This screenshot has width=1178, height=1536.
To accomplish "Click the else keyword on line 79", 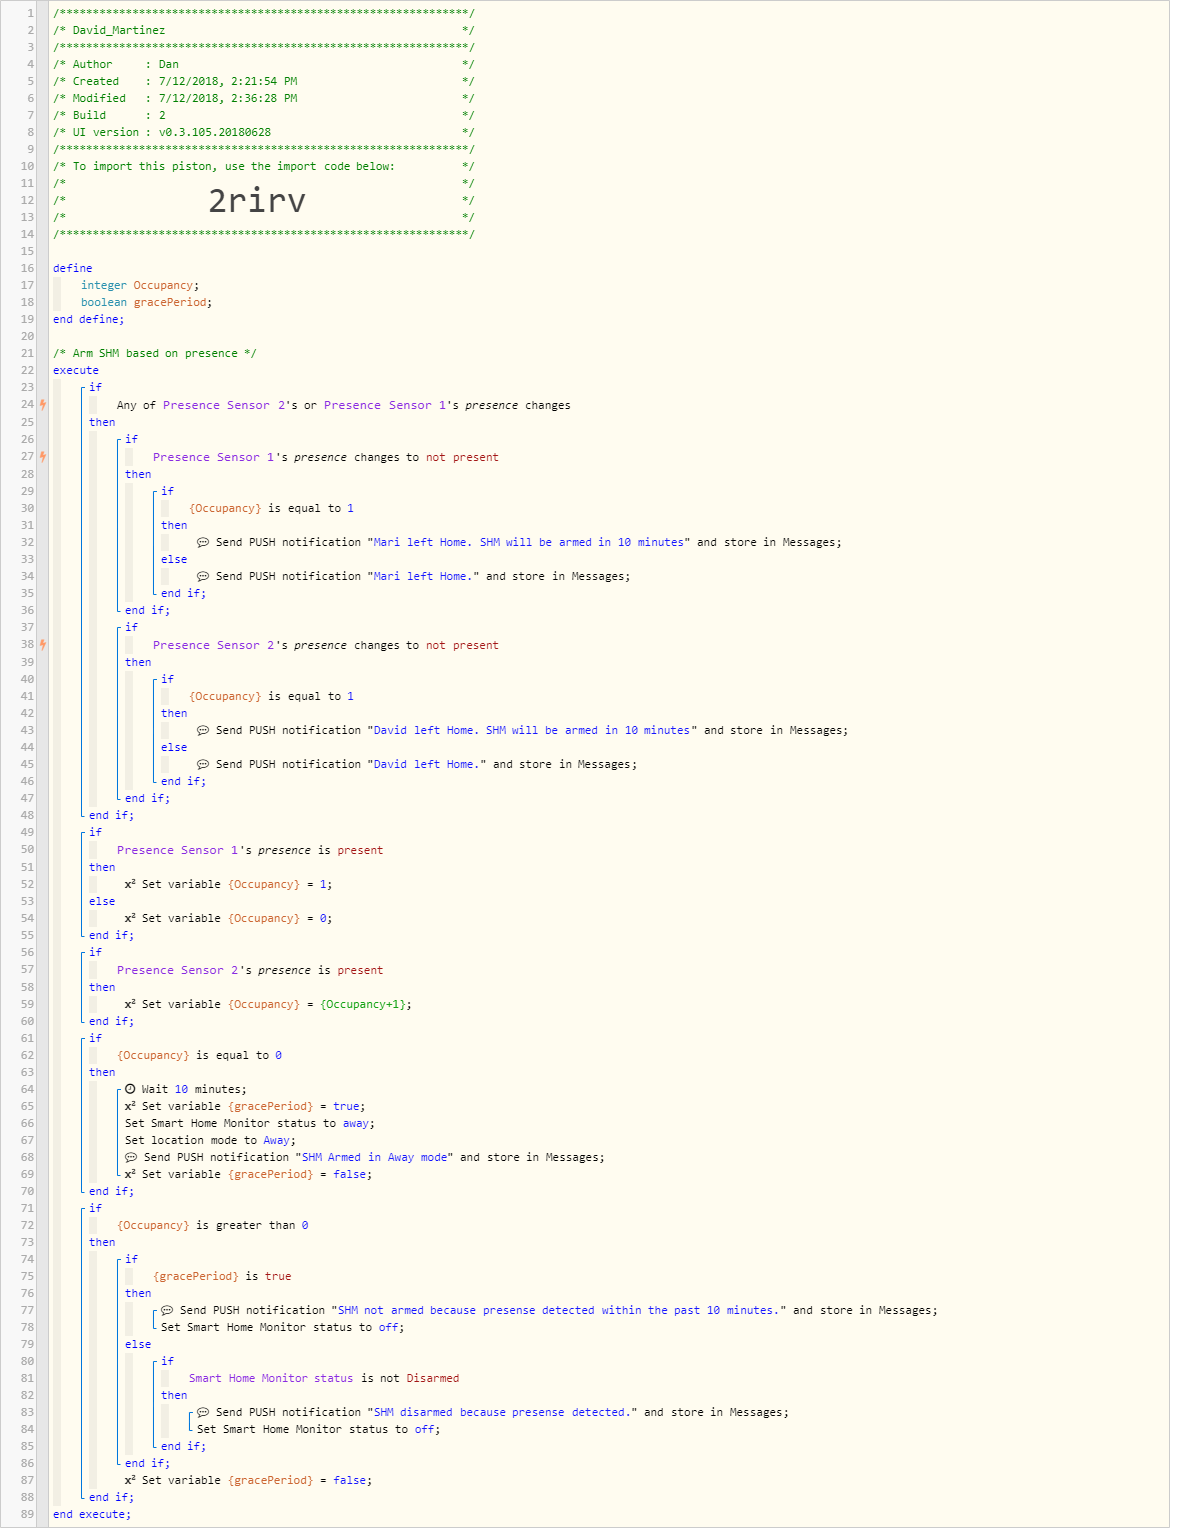I will (138, 1344).
